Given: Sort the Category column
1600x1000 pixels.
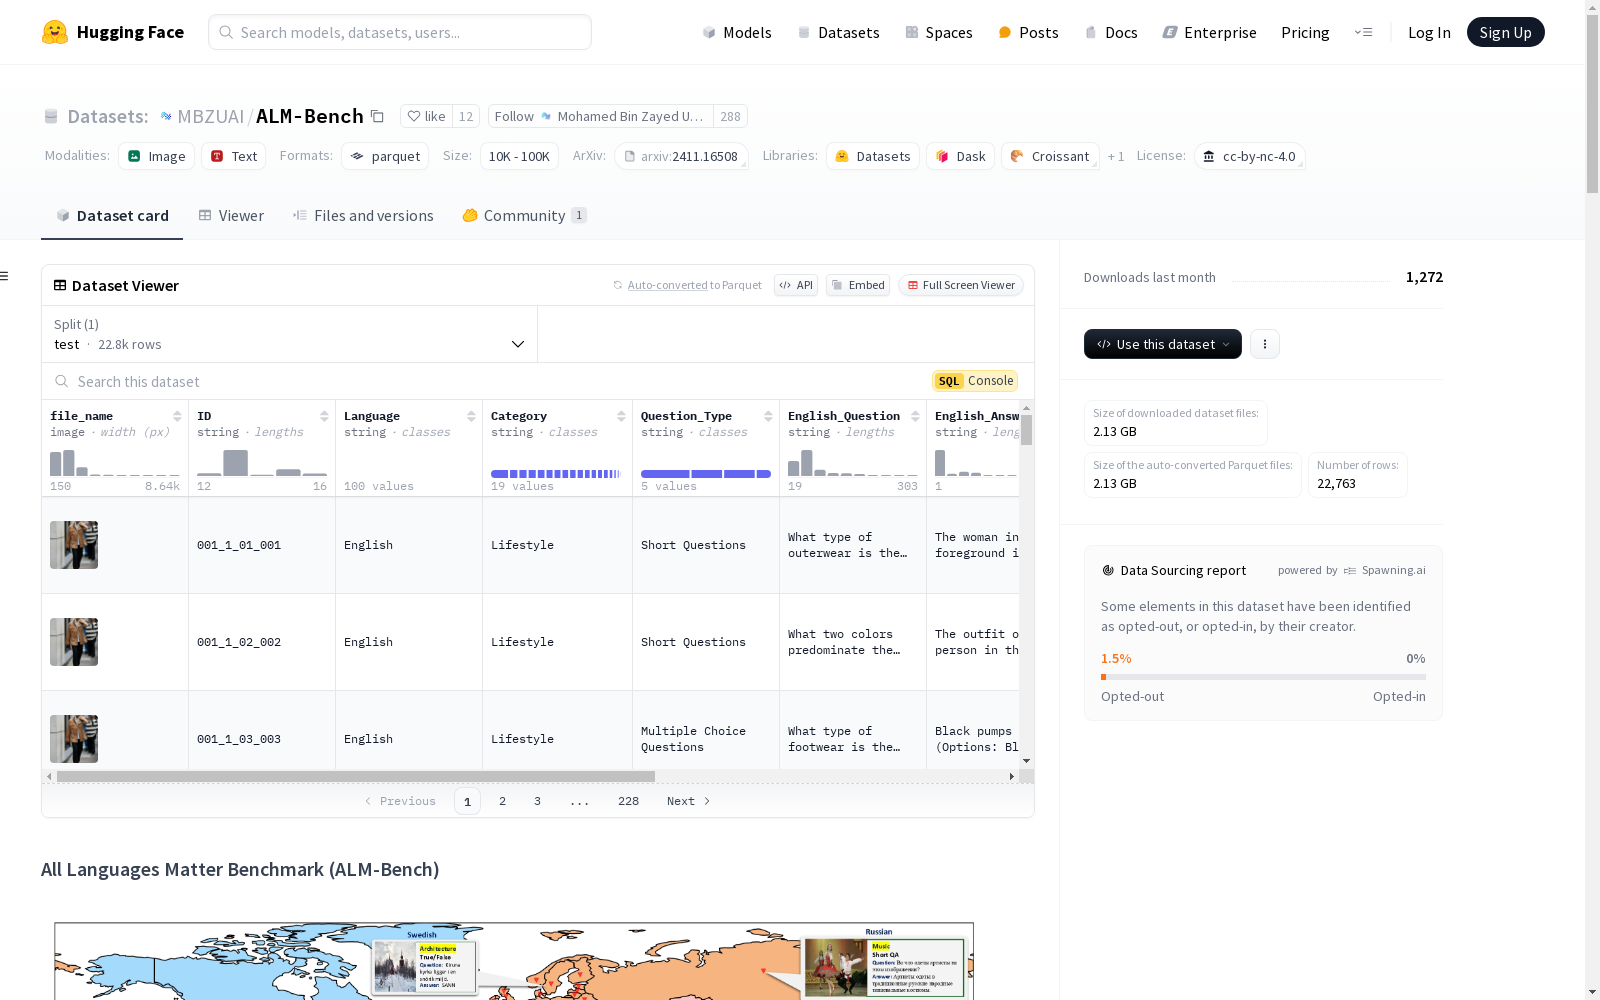Looking at the screenshot, I should (621, 416).
